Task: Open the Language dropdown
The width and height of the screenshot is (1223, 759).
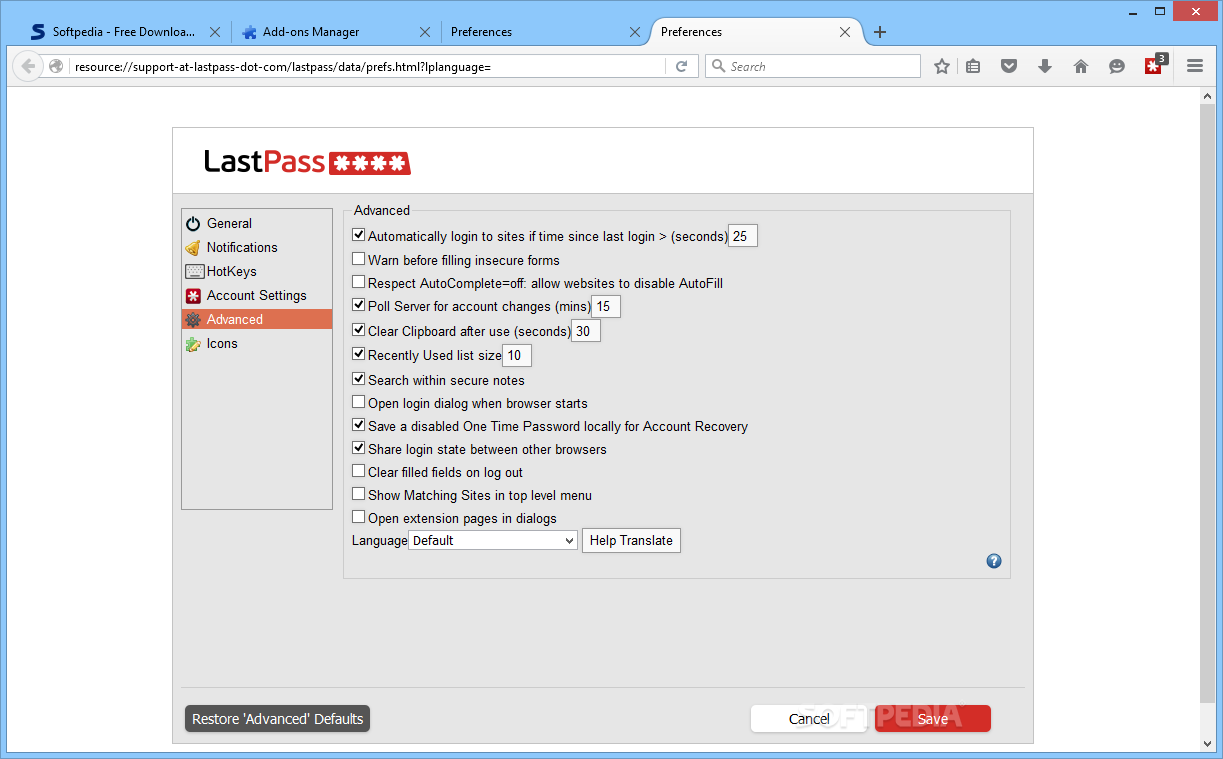Action: coord(493,540)
